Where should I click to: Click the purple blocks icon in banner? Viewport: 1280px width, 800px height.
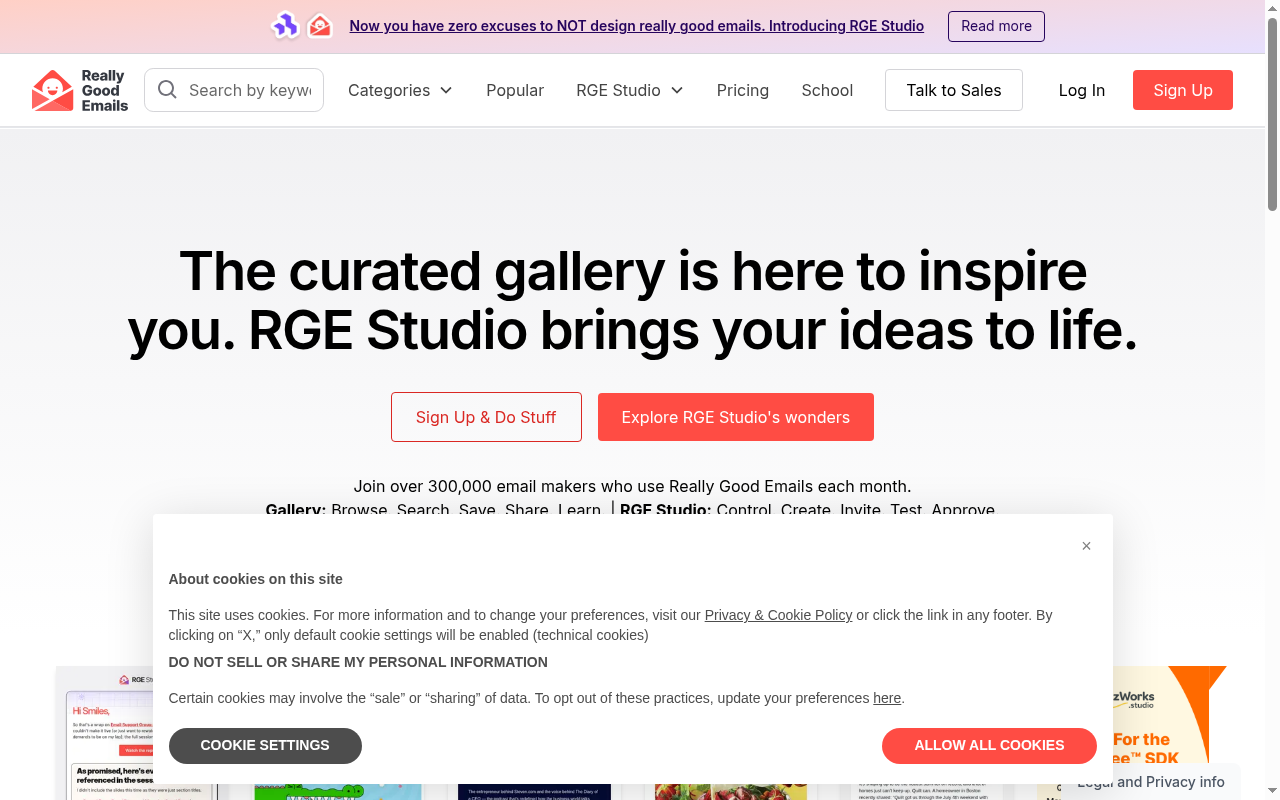[x=286, y=26]
